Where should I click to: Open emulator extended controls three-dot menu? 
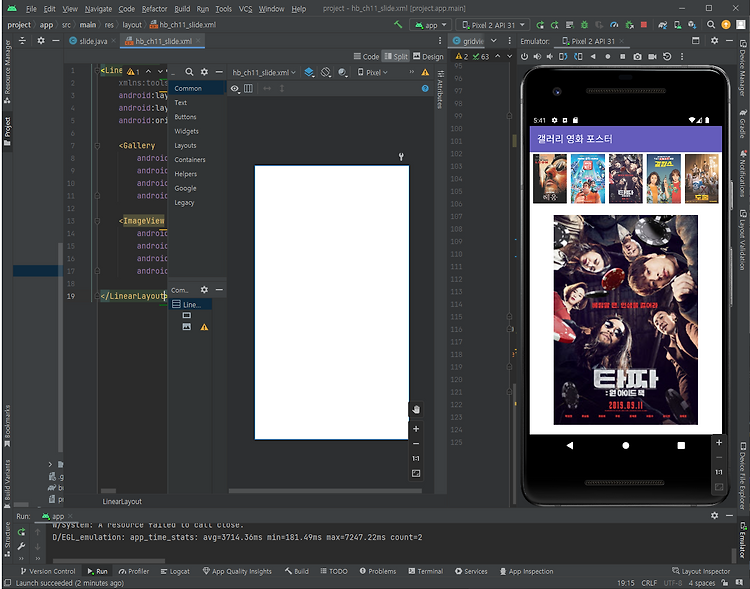(x=682, y=56)
